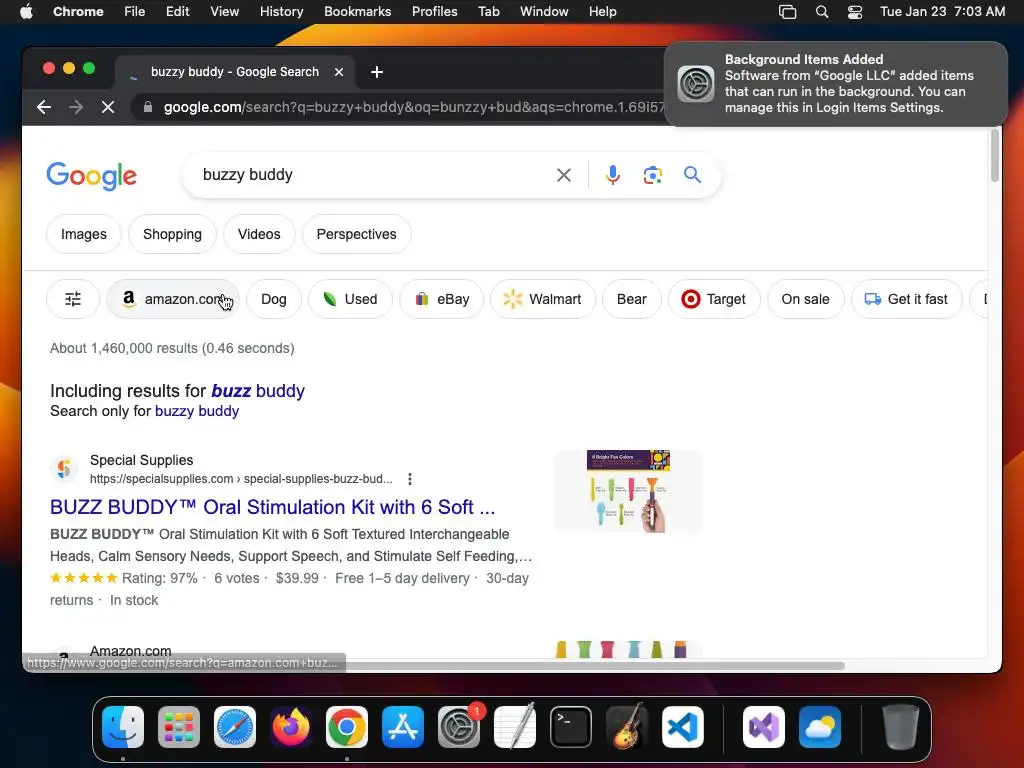Screen dimensions: 1024x768
Task: Open the Trash in the dock
Action: pyautogui.click(x=901, y=727)
